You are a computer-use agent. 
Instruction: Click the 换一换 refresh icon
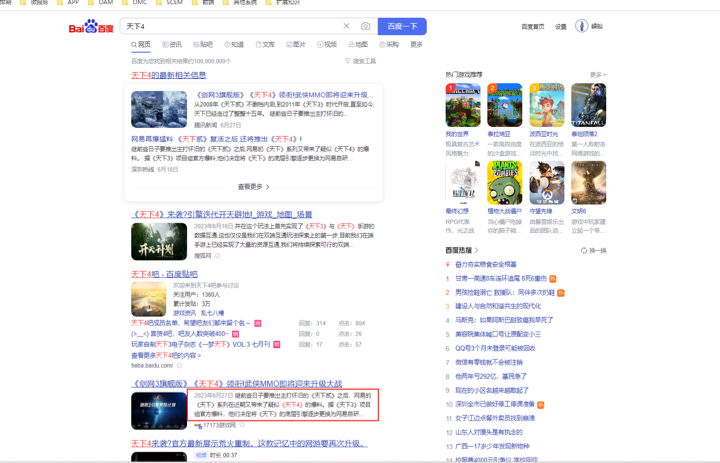coord(584,250)
